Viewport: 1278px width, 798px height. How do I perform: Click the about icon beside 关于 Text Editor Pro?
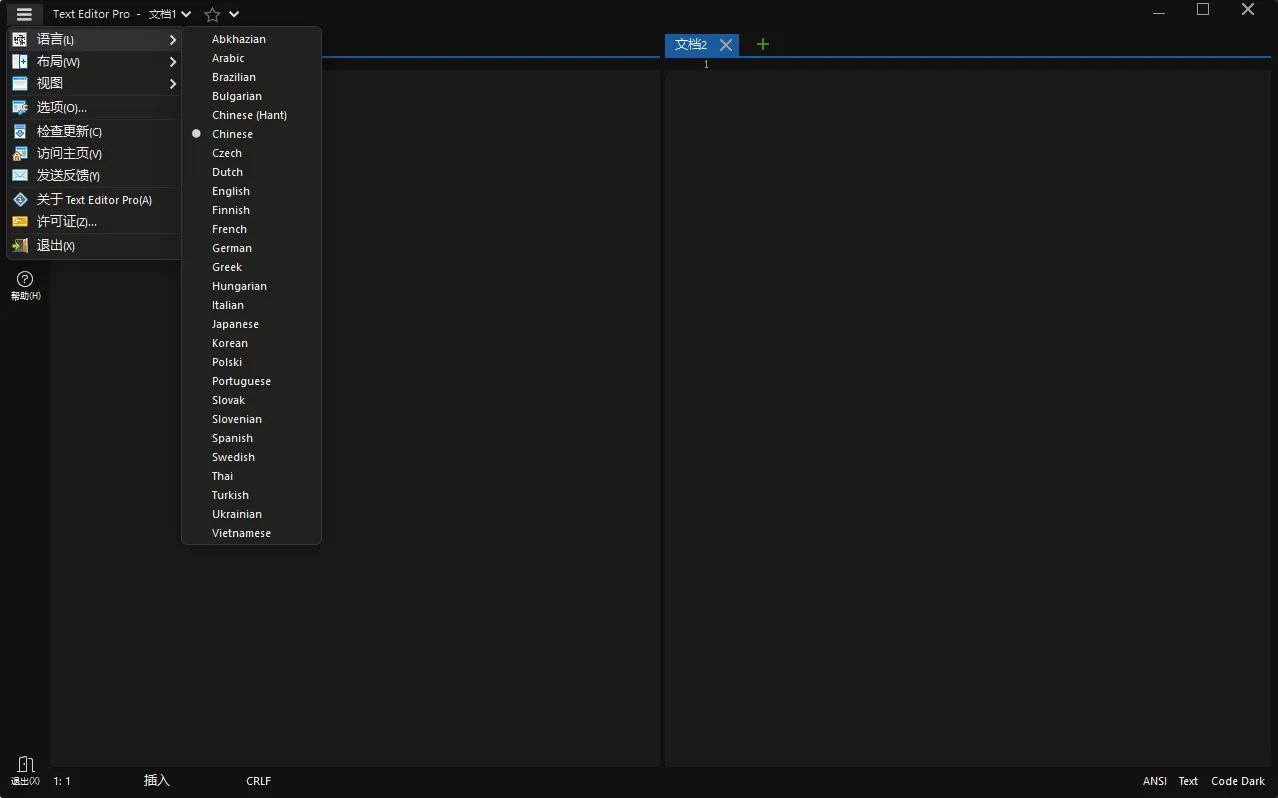click(20, 199)
